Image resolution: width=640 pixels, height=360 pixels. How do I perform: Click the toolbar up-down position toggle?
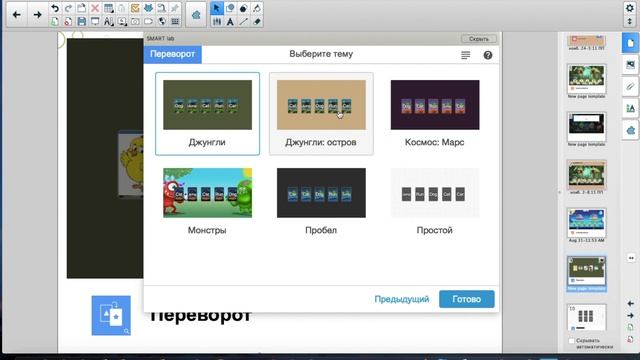pyautogui.click(x=629, y=20)
